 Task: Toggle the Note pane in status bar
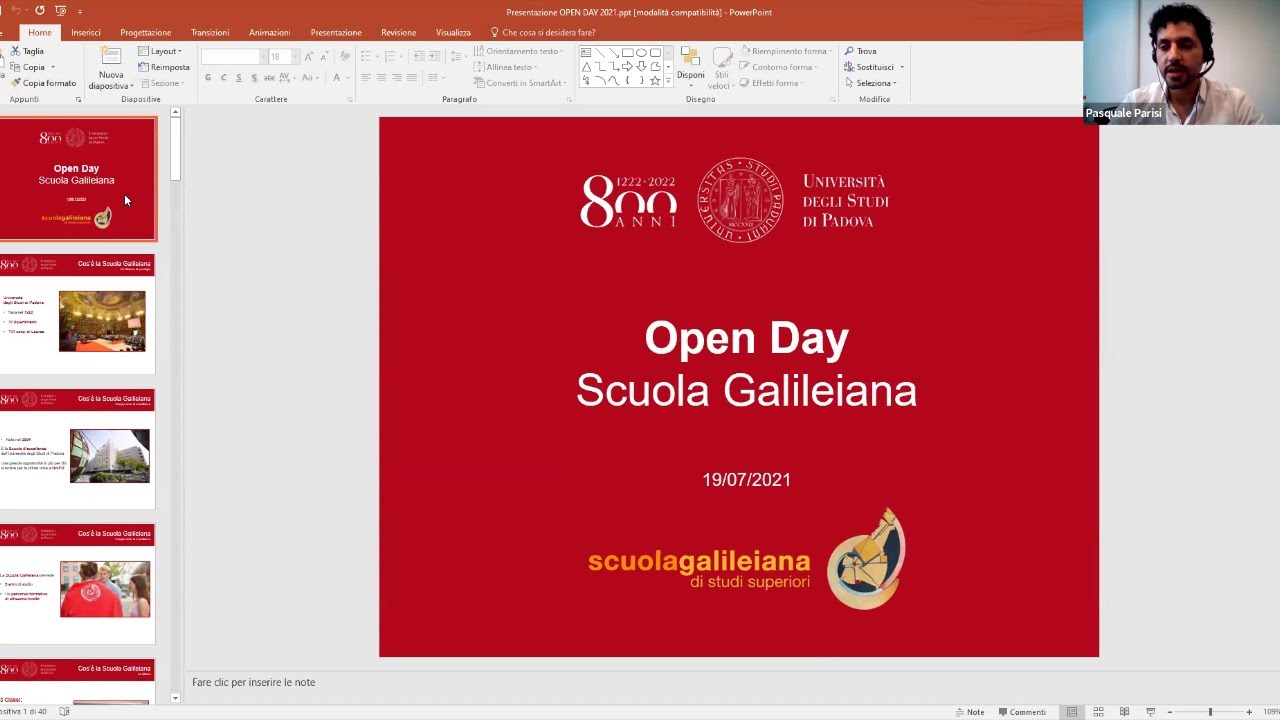point(969,712)
